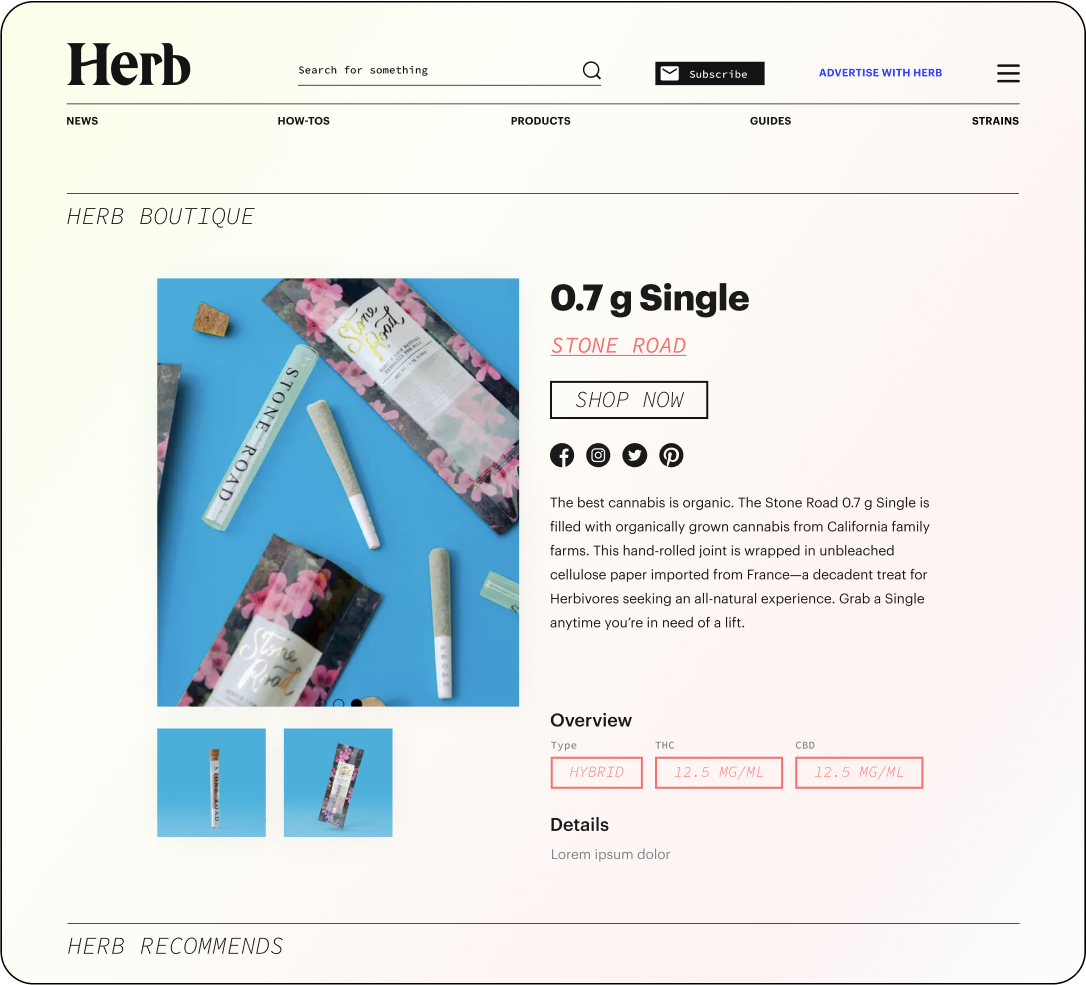Image resolution: width=1086 pixels, height=985 pixels.
Task: Click ADVERTISE WITH HERB link
Action: click(x=880, y=73)
